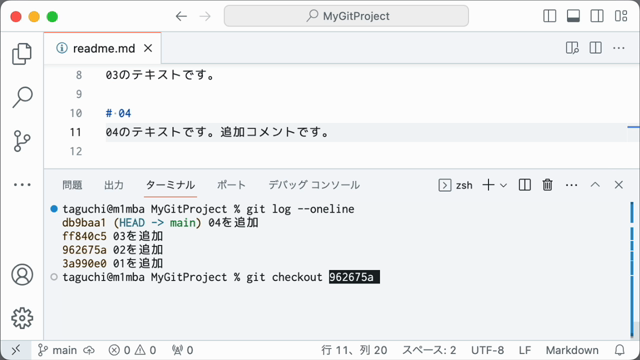Click the terminal scrollbar
640x360 pixels.
(632, 269)
